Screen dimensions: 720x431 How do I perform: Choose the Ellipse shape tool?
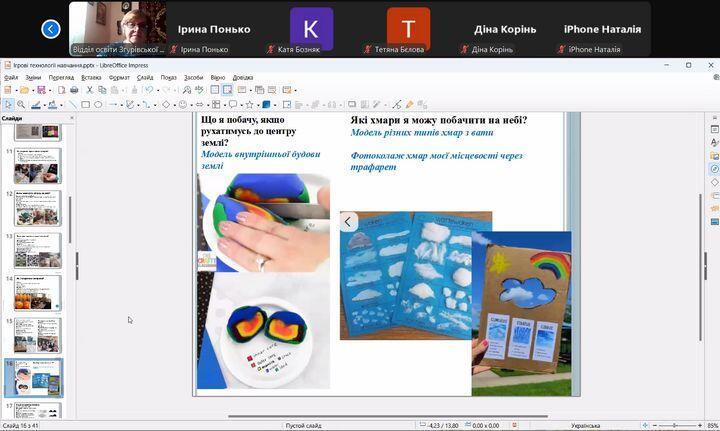point(98,105)
